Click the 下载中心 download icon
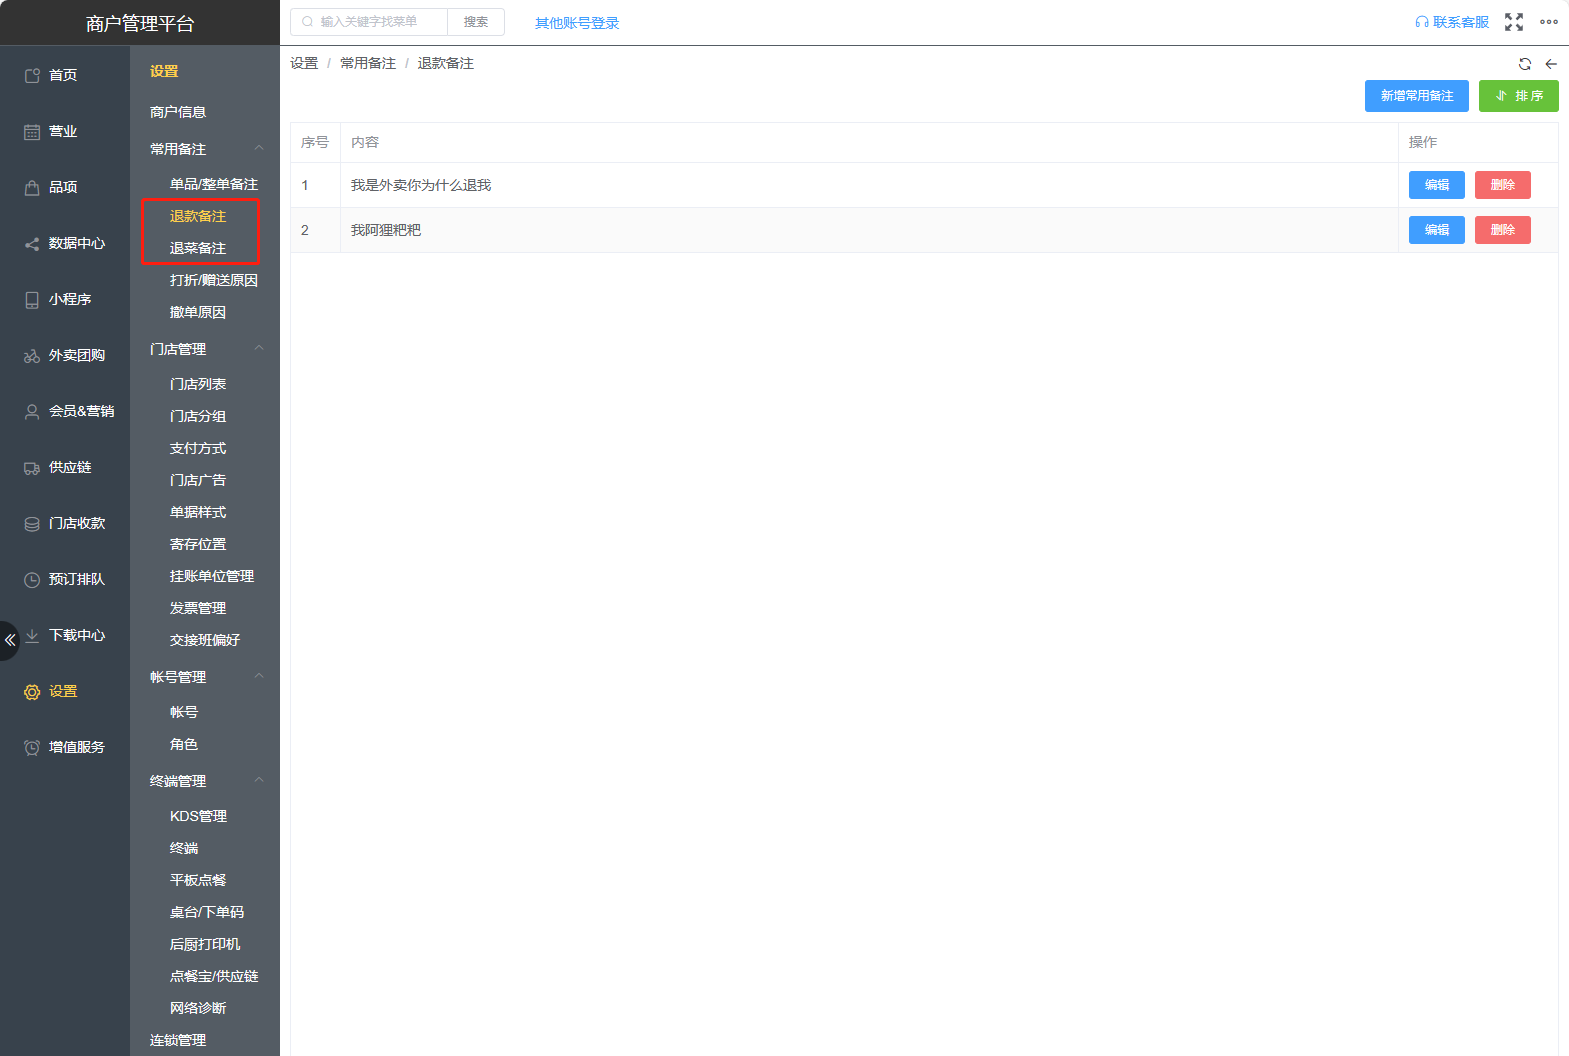 click(32, 635)
